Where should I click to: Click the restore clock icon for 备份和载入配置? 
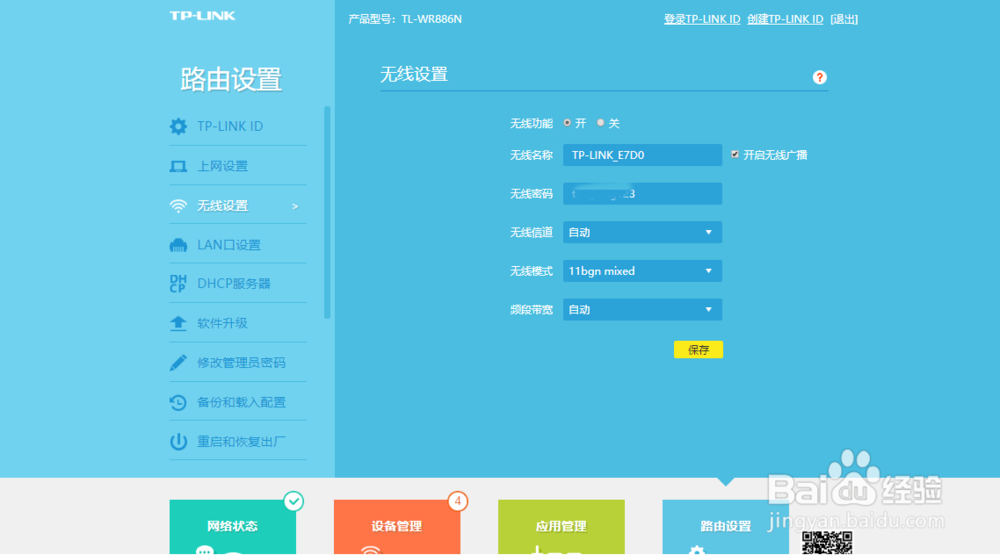178,403
